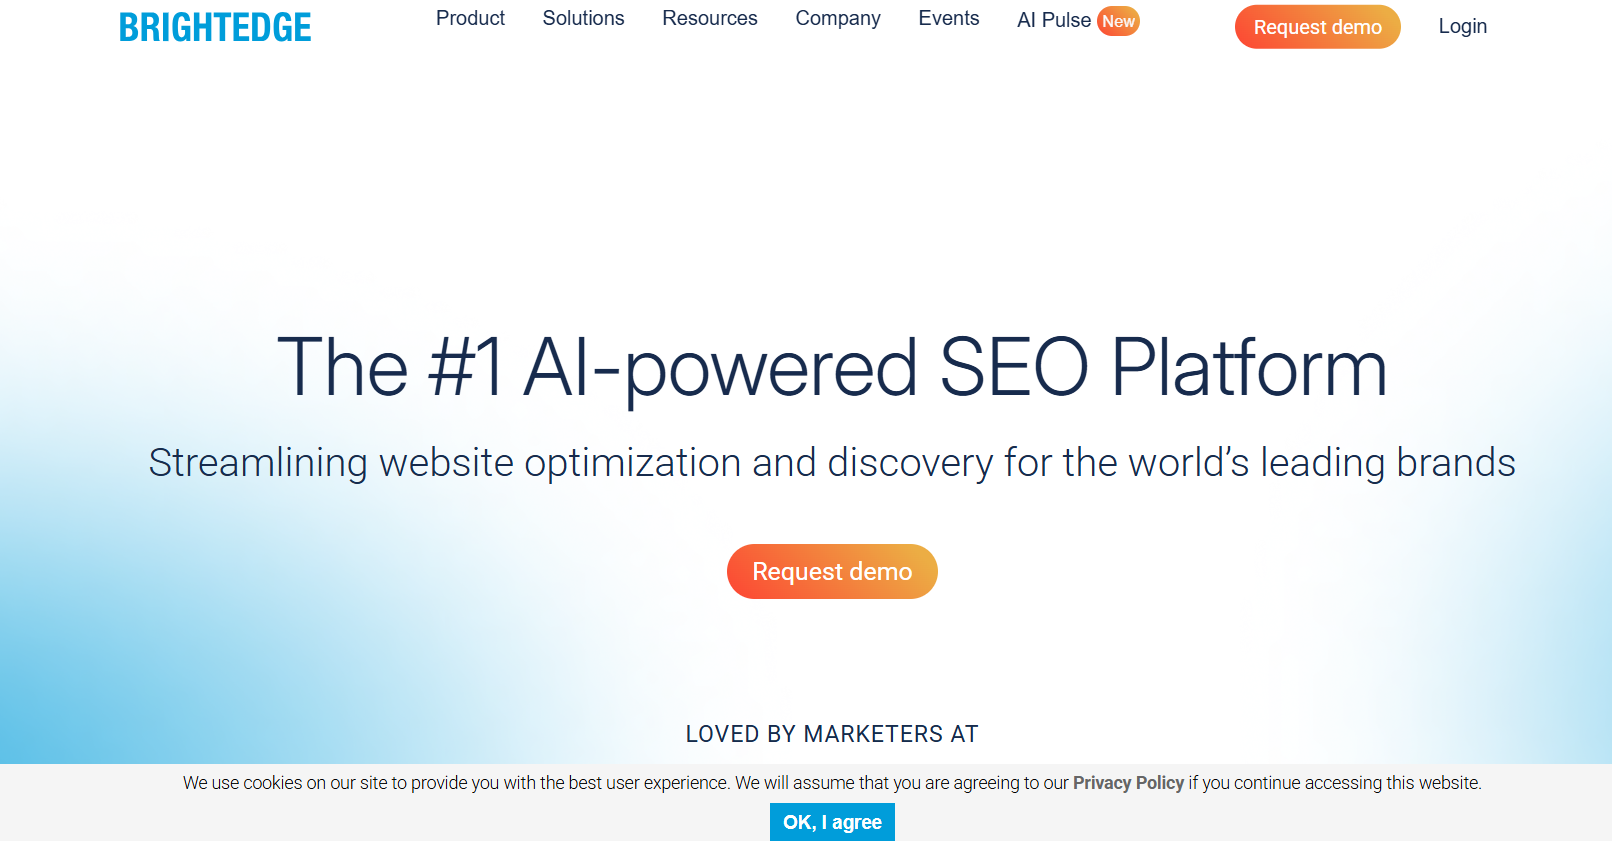
Task: Click 'The #1' in the headline
Action: point(390,368)
